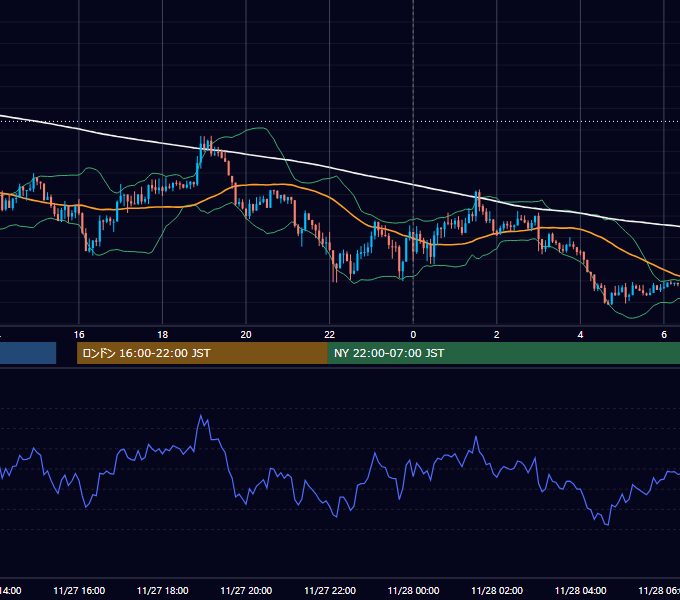Image resolution: width=680 pixels, height=600 pixels.
Task: Click the 4 hour axis label
Action: coord(580,335)
